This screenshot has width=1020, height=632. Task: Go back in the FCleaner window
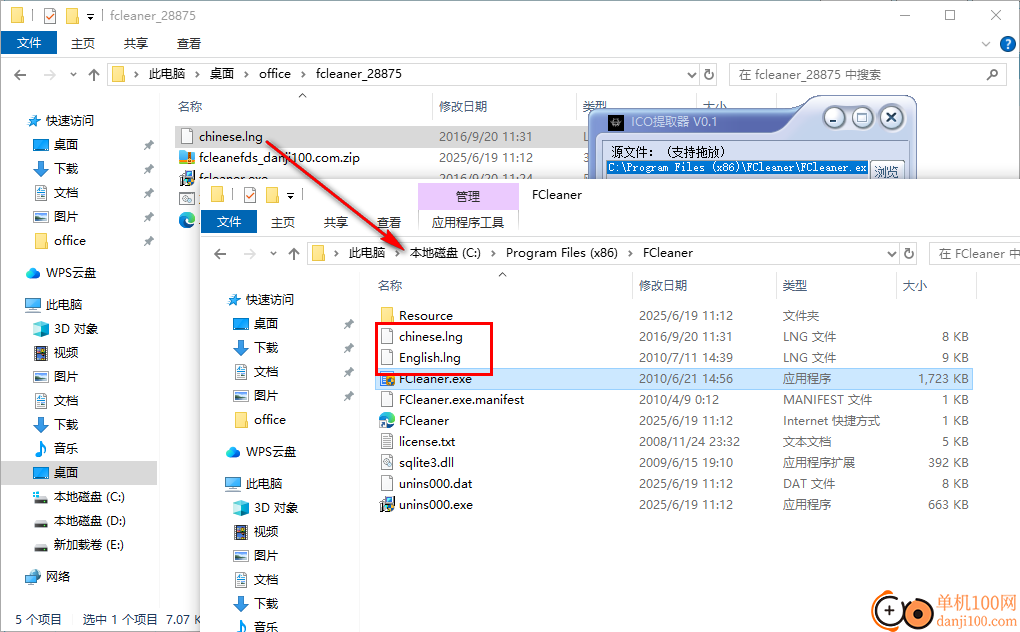pos(221,254)
